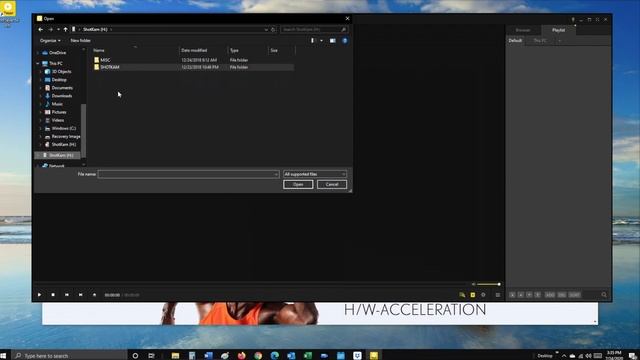Screen dimensions: 640x360
Task: Toggle the playlist panel button
Action: pyautogui.click(x=498, y=295)
